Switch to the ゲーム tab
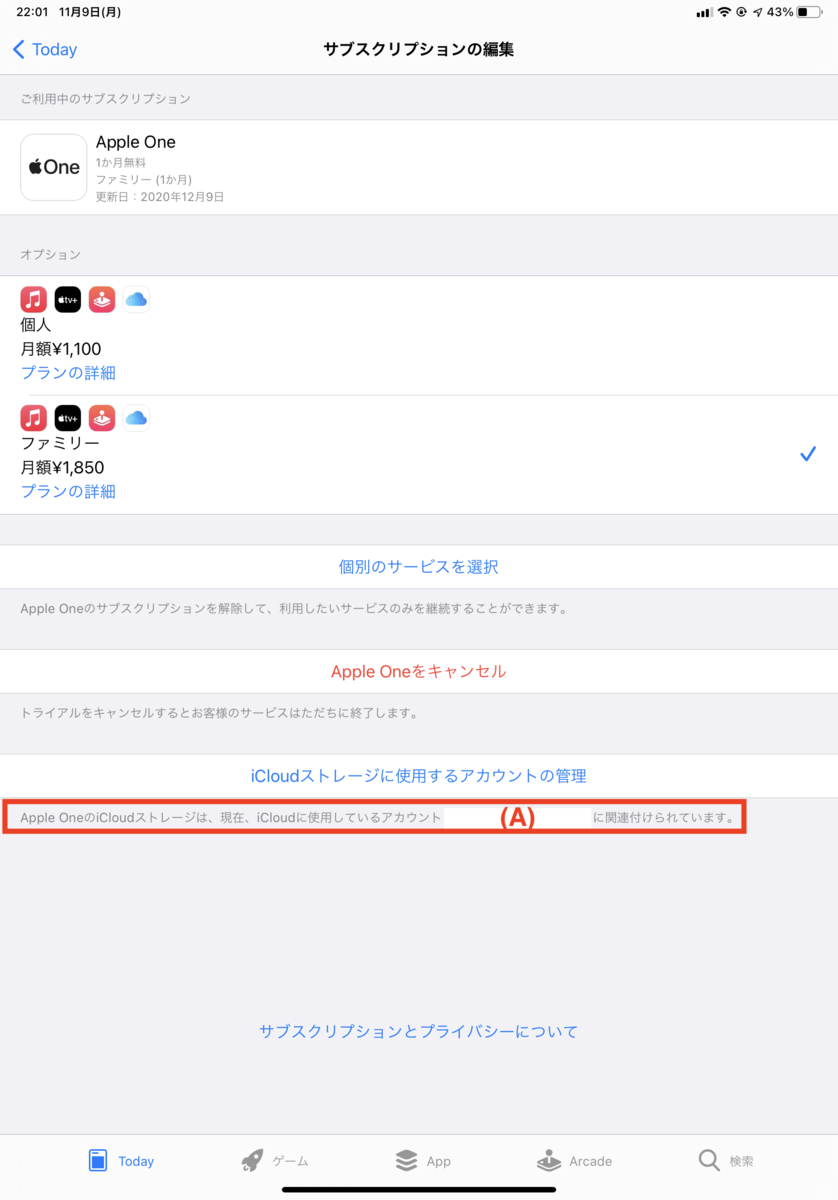The height and width of the screenshot is (1200, 838). 275,1161
